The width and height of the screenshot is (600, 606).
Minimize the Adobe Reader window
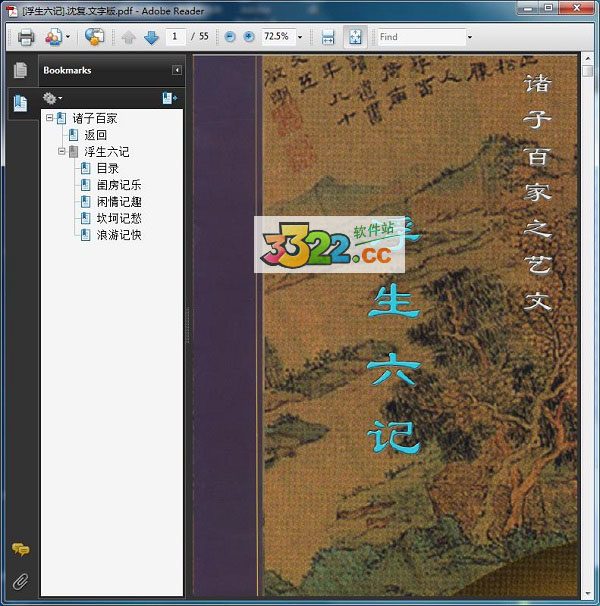[x=528, y=8]
